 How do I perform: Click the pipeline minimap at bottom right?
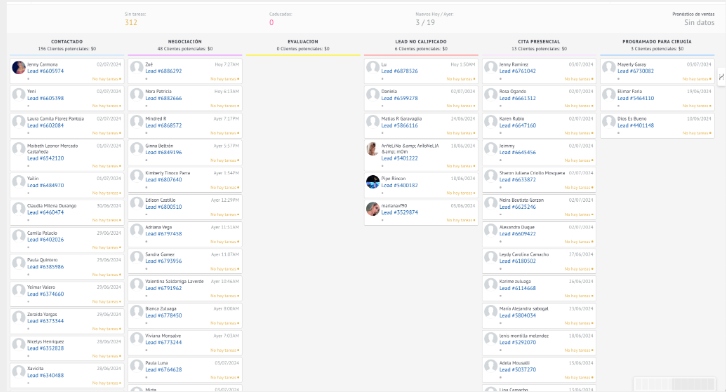pyautogui.click(x=676, y=384)
